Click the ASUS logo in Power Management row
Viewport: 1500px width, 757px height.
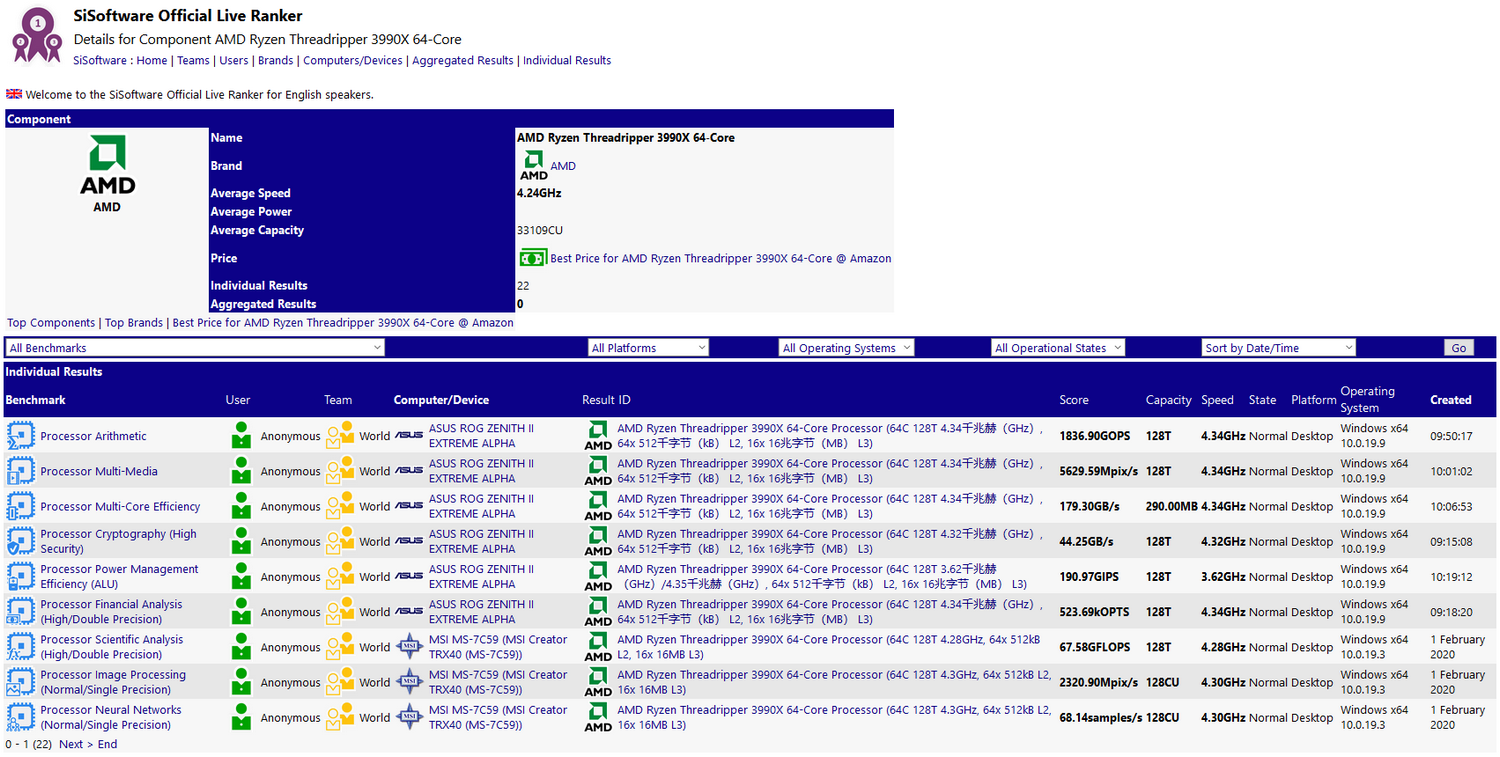(x=409, y=577)
